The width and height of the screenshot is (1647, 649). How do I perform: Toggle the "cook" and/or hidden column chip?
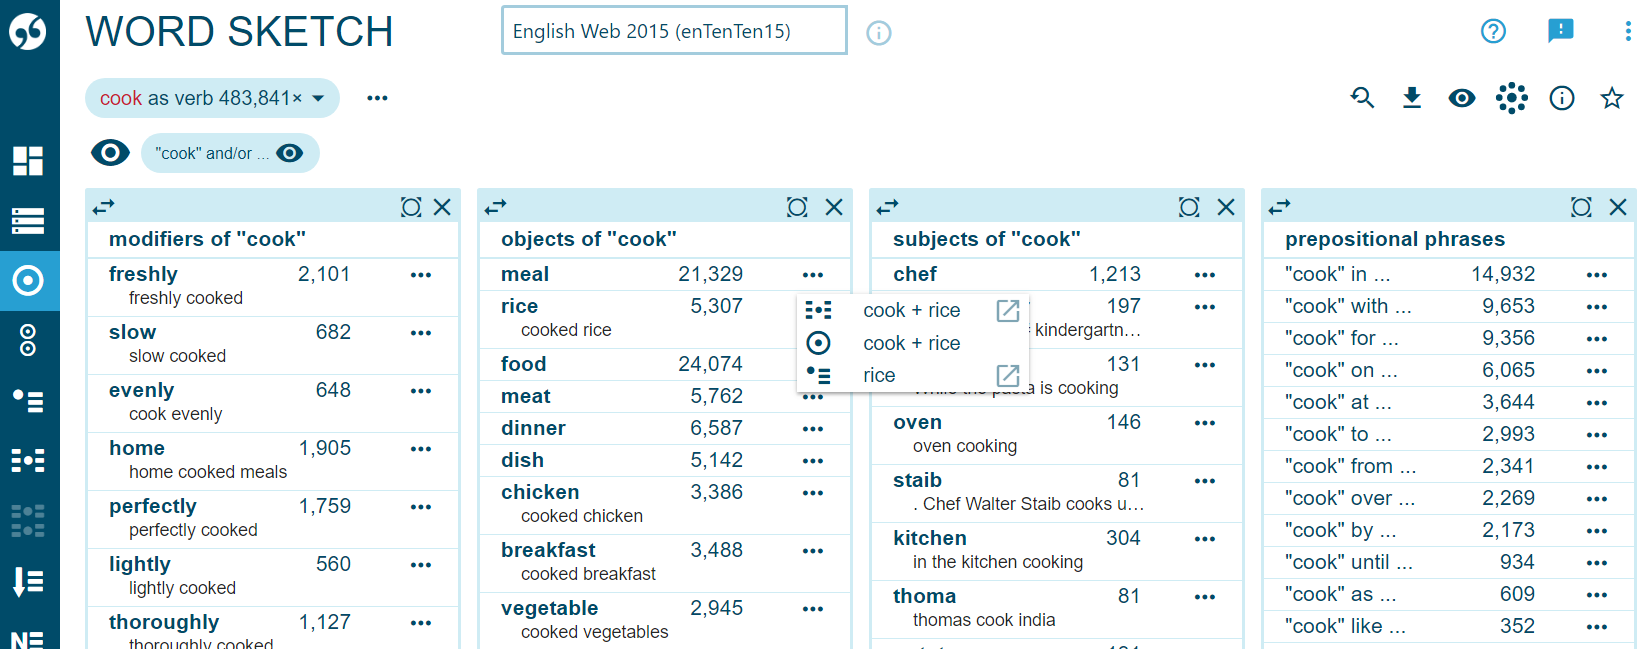click(x=230, y=153)
